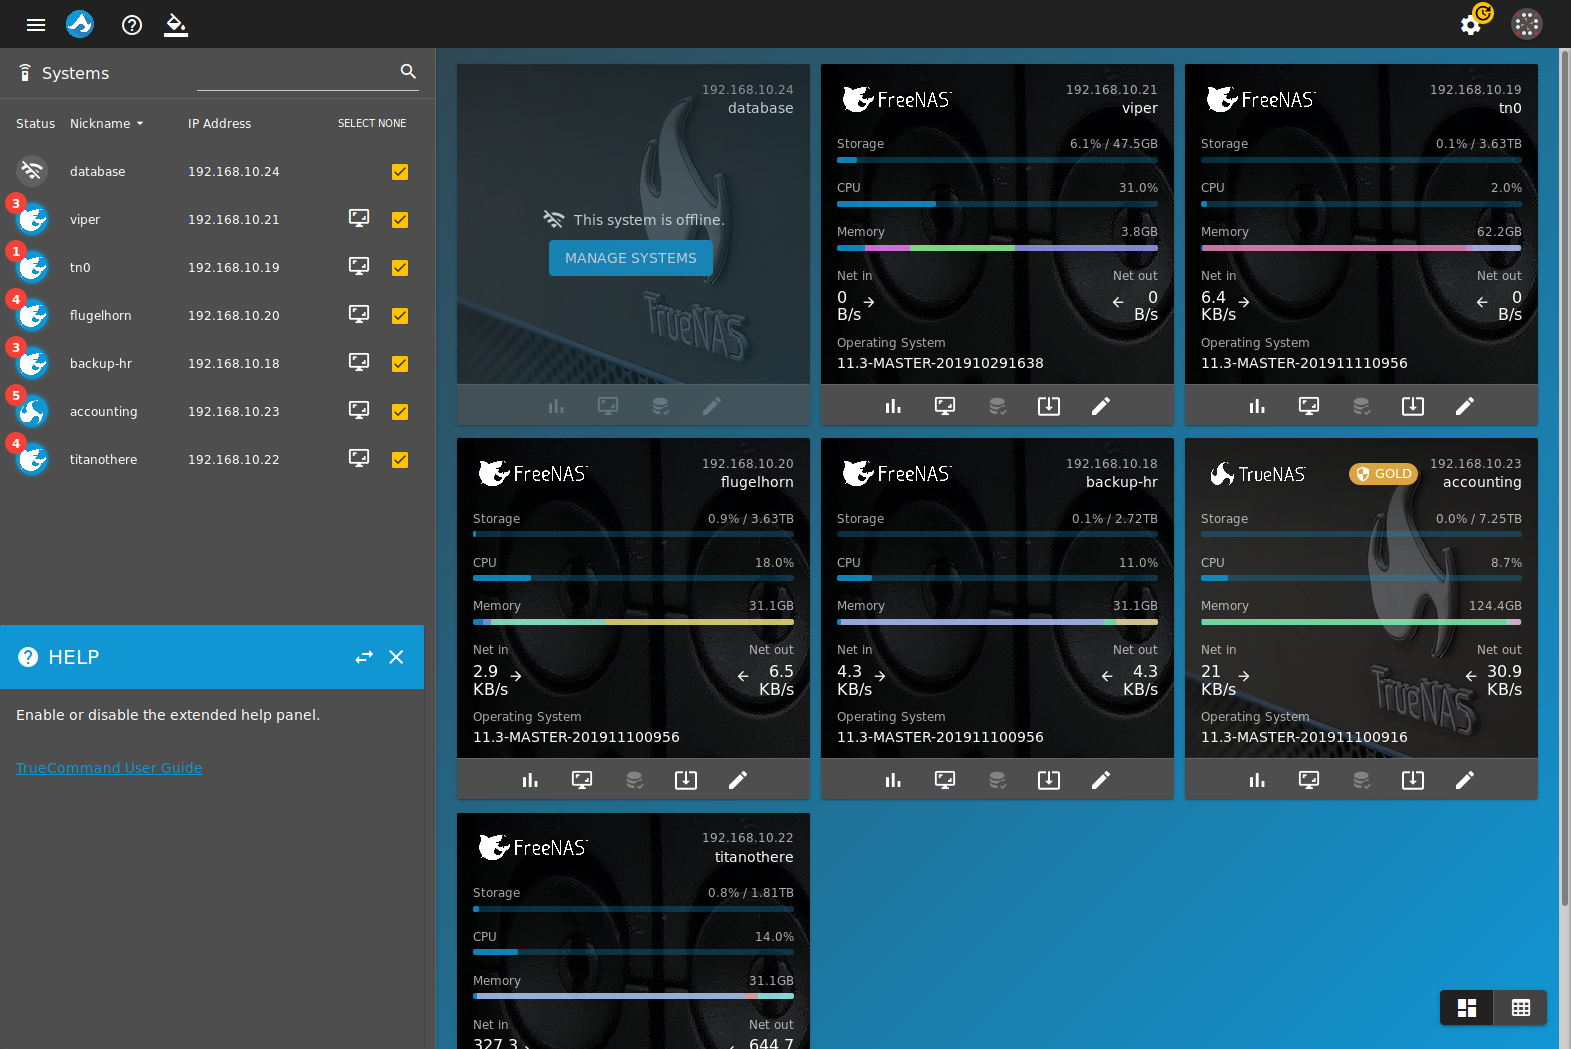
Task: Click the titanothere card name label
Action: click(754, 857)
